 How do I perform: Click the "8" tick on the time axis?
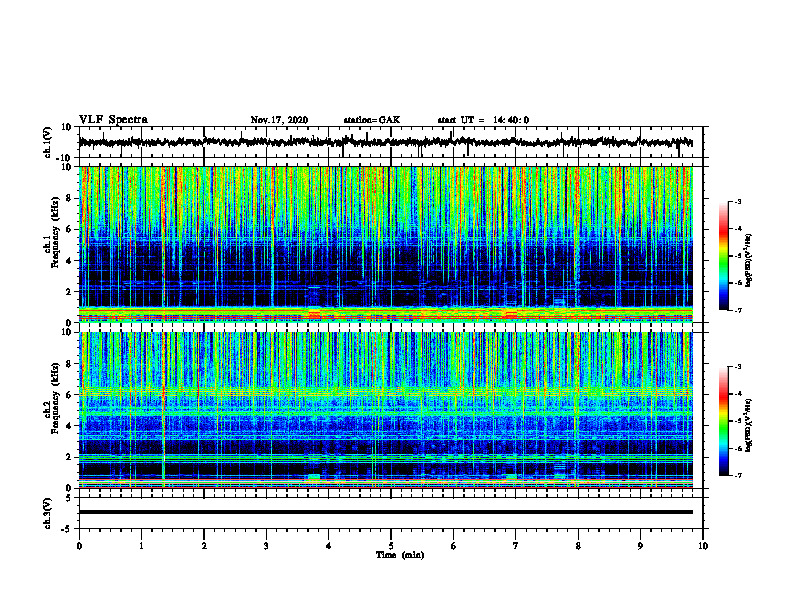(578, 546)
